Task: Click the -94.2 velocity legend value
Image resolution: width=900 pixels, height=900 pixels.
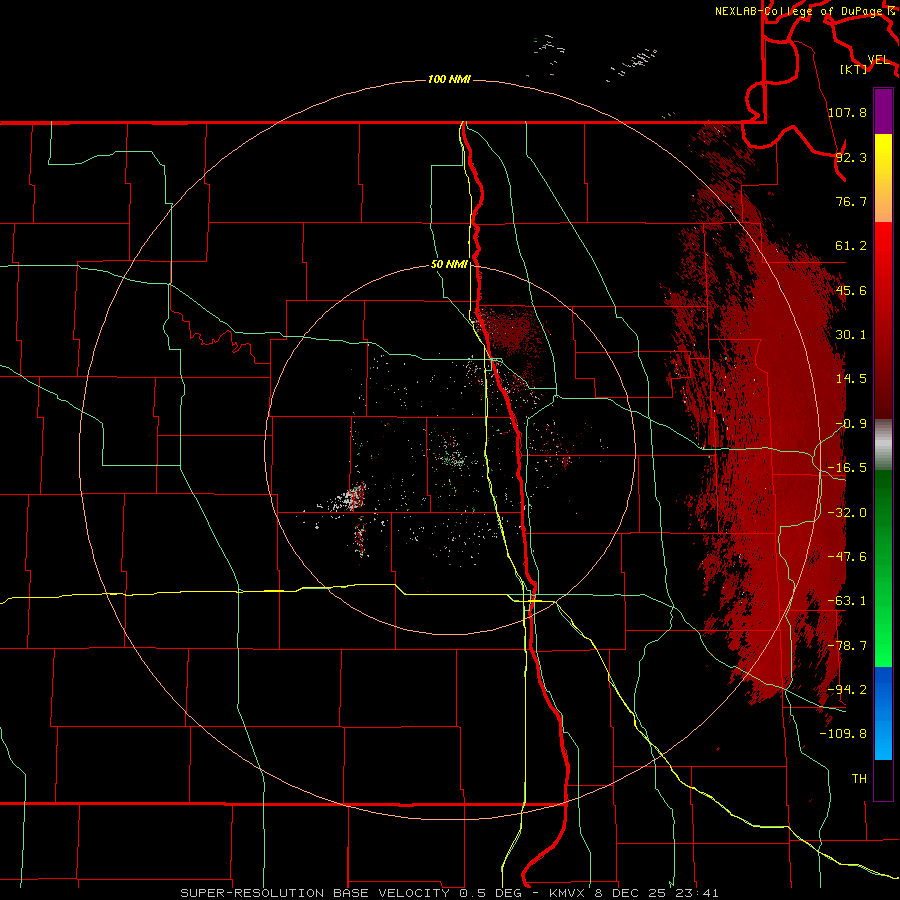Action: [x=847, y=689]
